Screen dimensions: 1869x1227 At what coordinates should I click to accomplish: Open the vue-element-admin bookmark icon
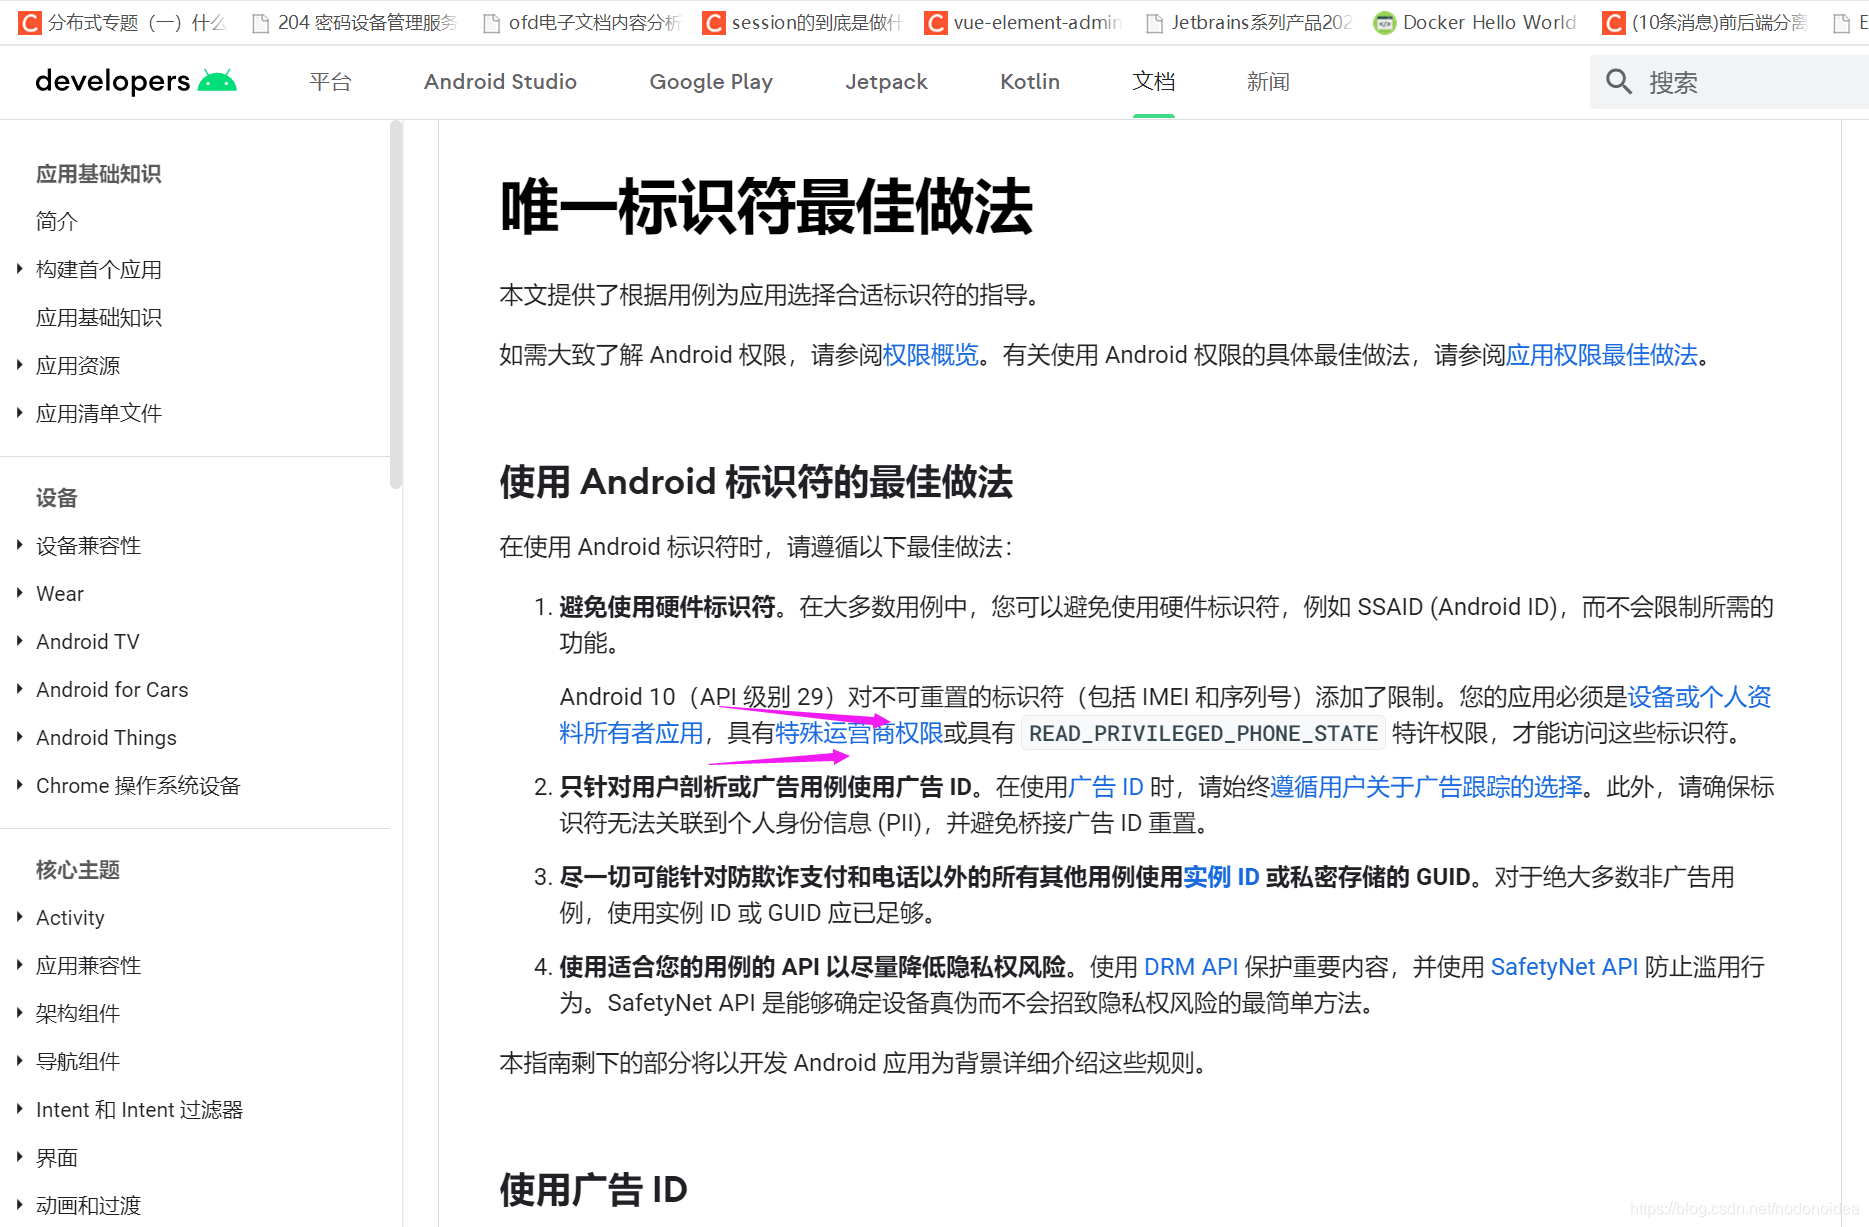936,22
